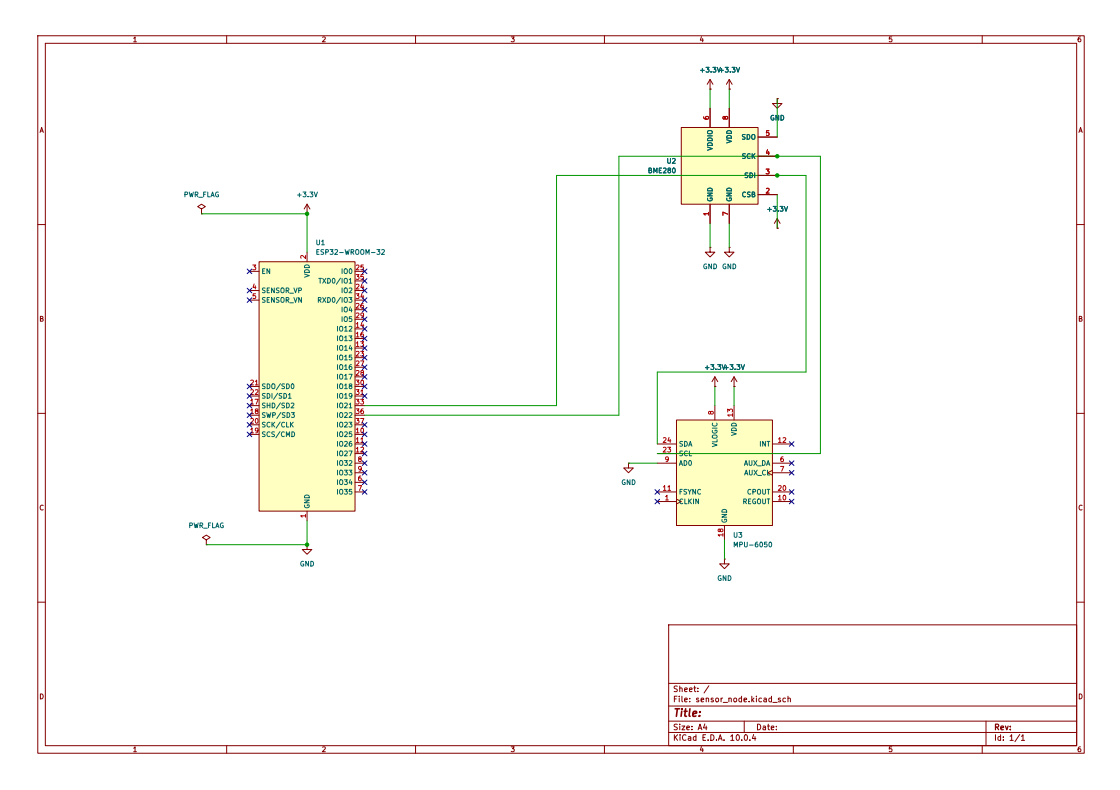Select the FSYNC pin label
Viewport: 1120px width, 790px height.
690,492
